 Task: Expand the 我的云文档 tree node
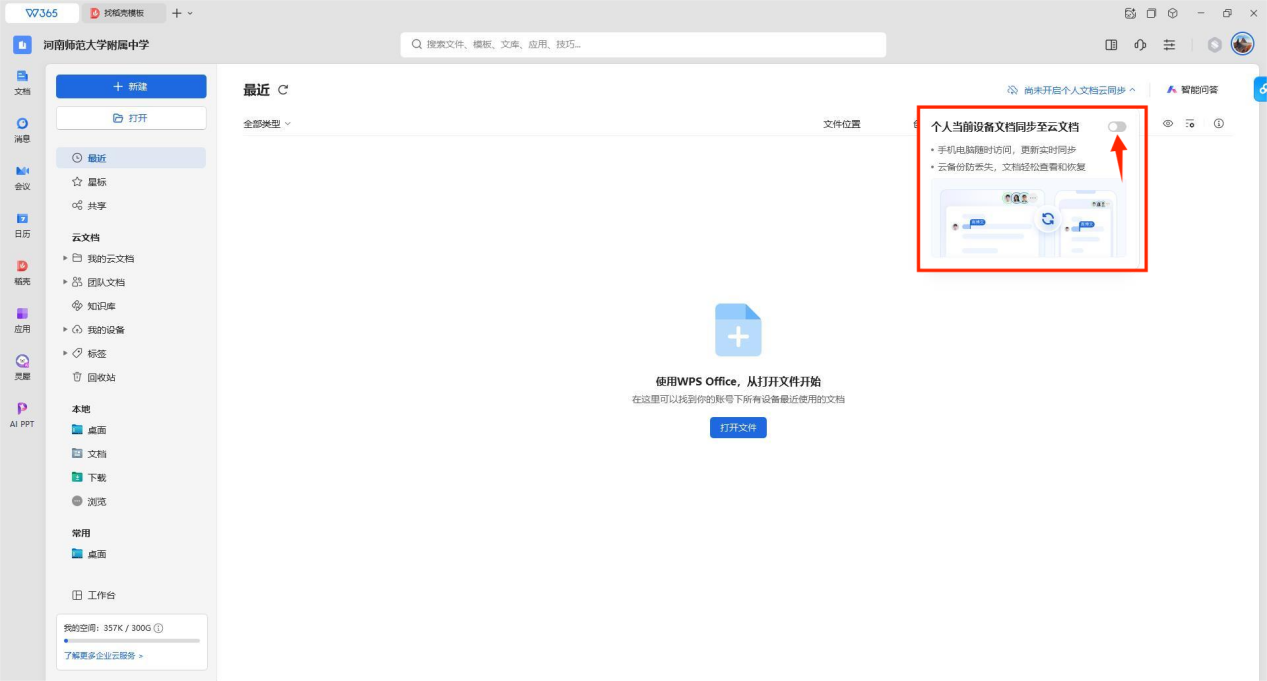pos(66,258)
